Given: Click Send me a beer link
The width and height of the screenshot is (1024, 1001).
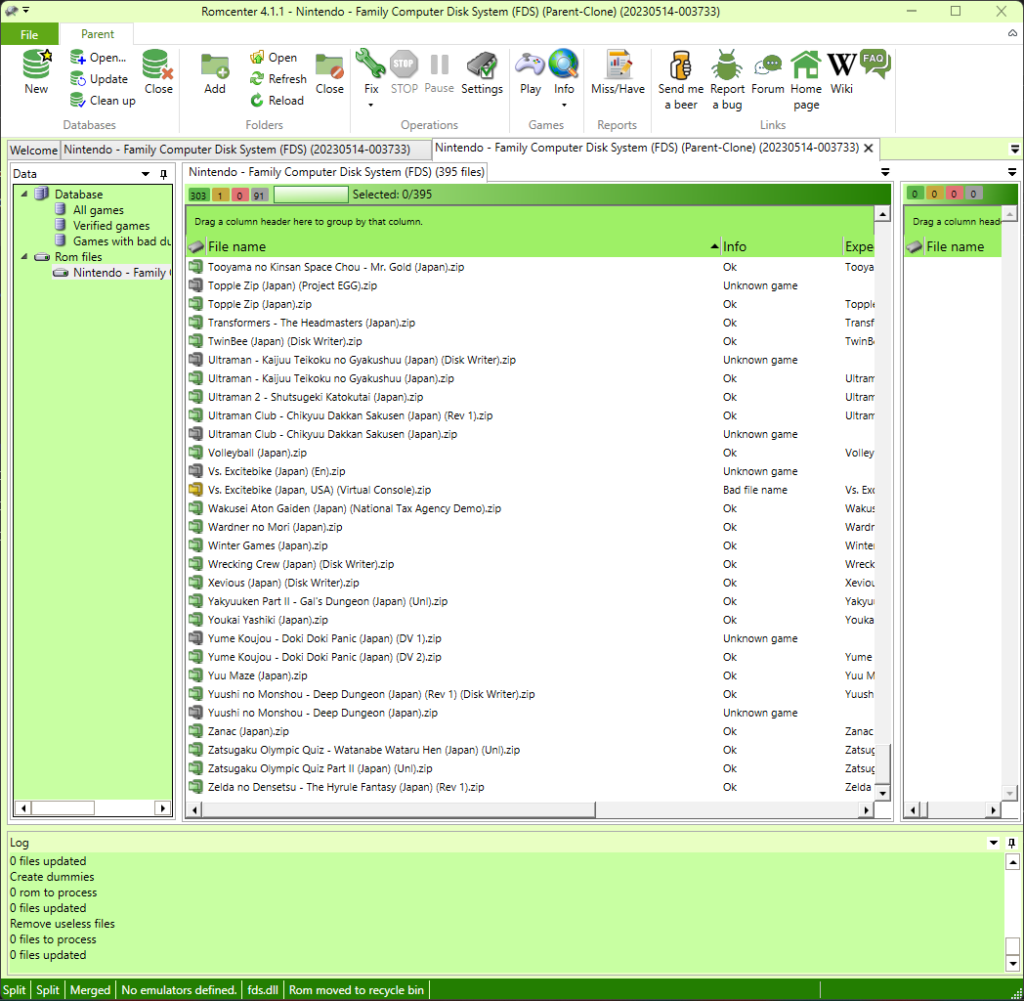Looking at the screenshot, I should (x=680, y=80).
